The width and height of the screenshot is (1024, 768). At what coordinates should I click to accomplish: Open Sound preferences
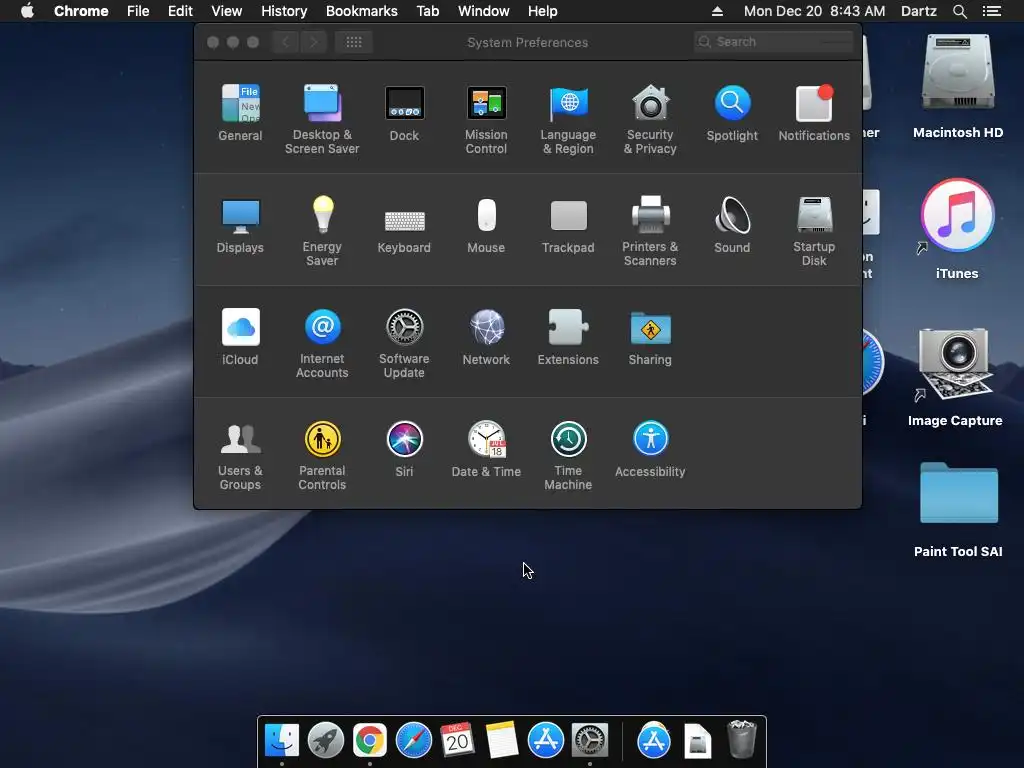(x=732, y=225)
